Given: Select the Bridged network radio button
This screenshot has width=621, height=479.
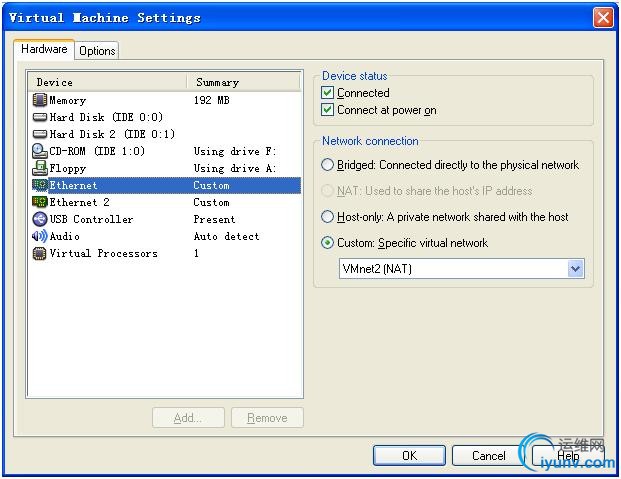Looking at the screenshot, I should [327, 165].
